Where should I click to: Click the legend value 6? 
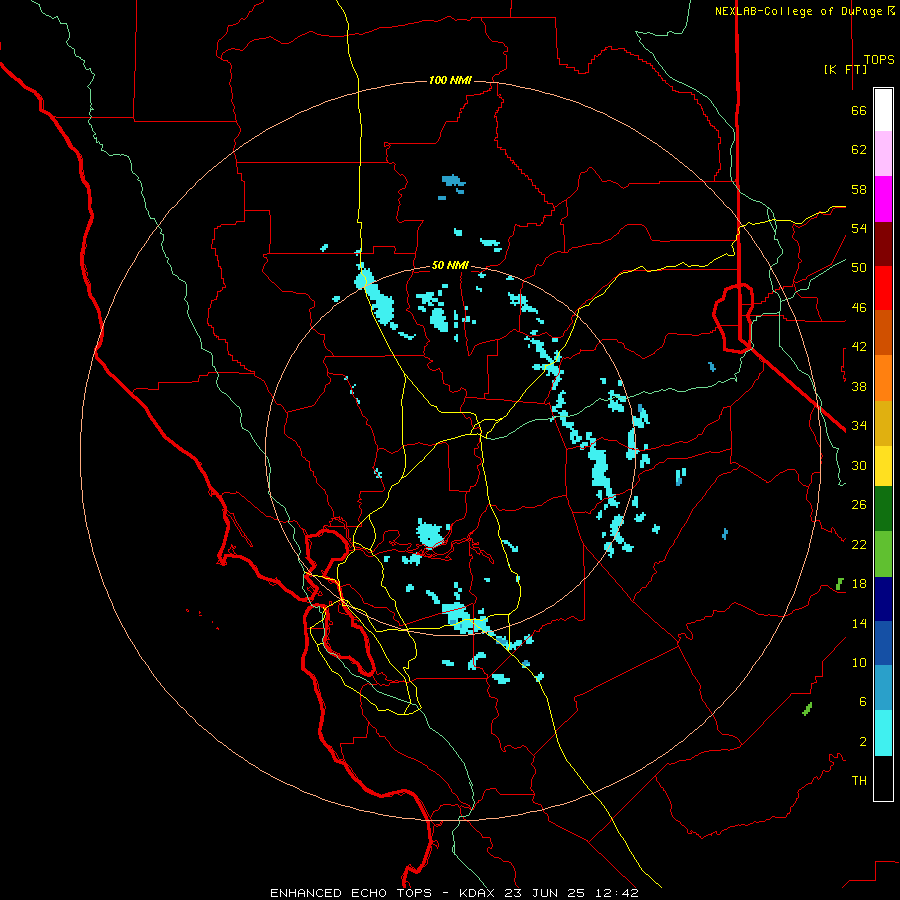coord(862,702)
